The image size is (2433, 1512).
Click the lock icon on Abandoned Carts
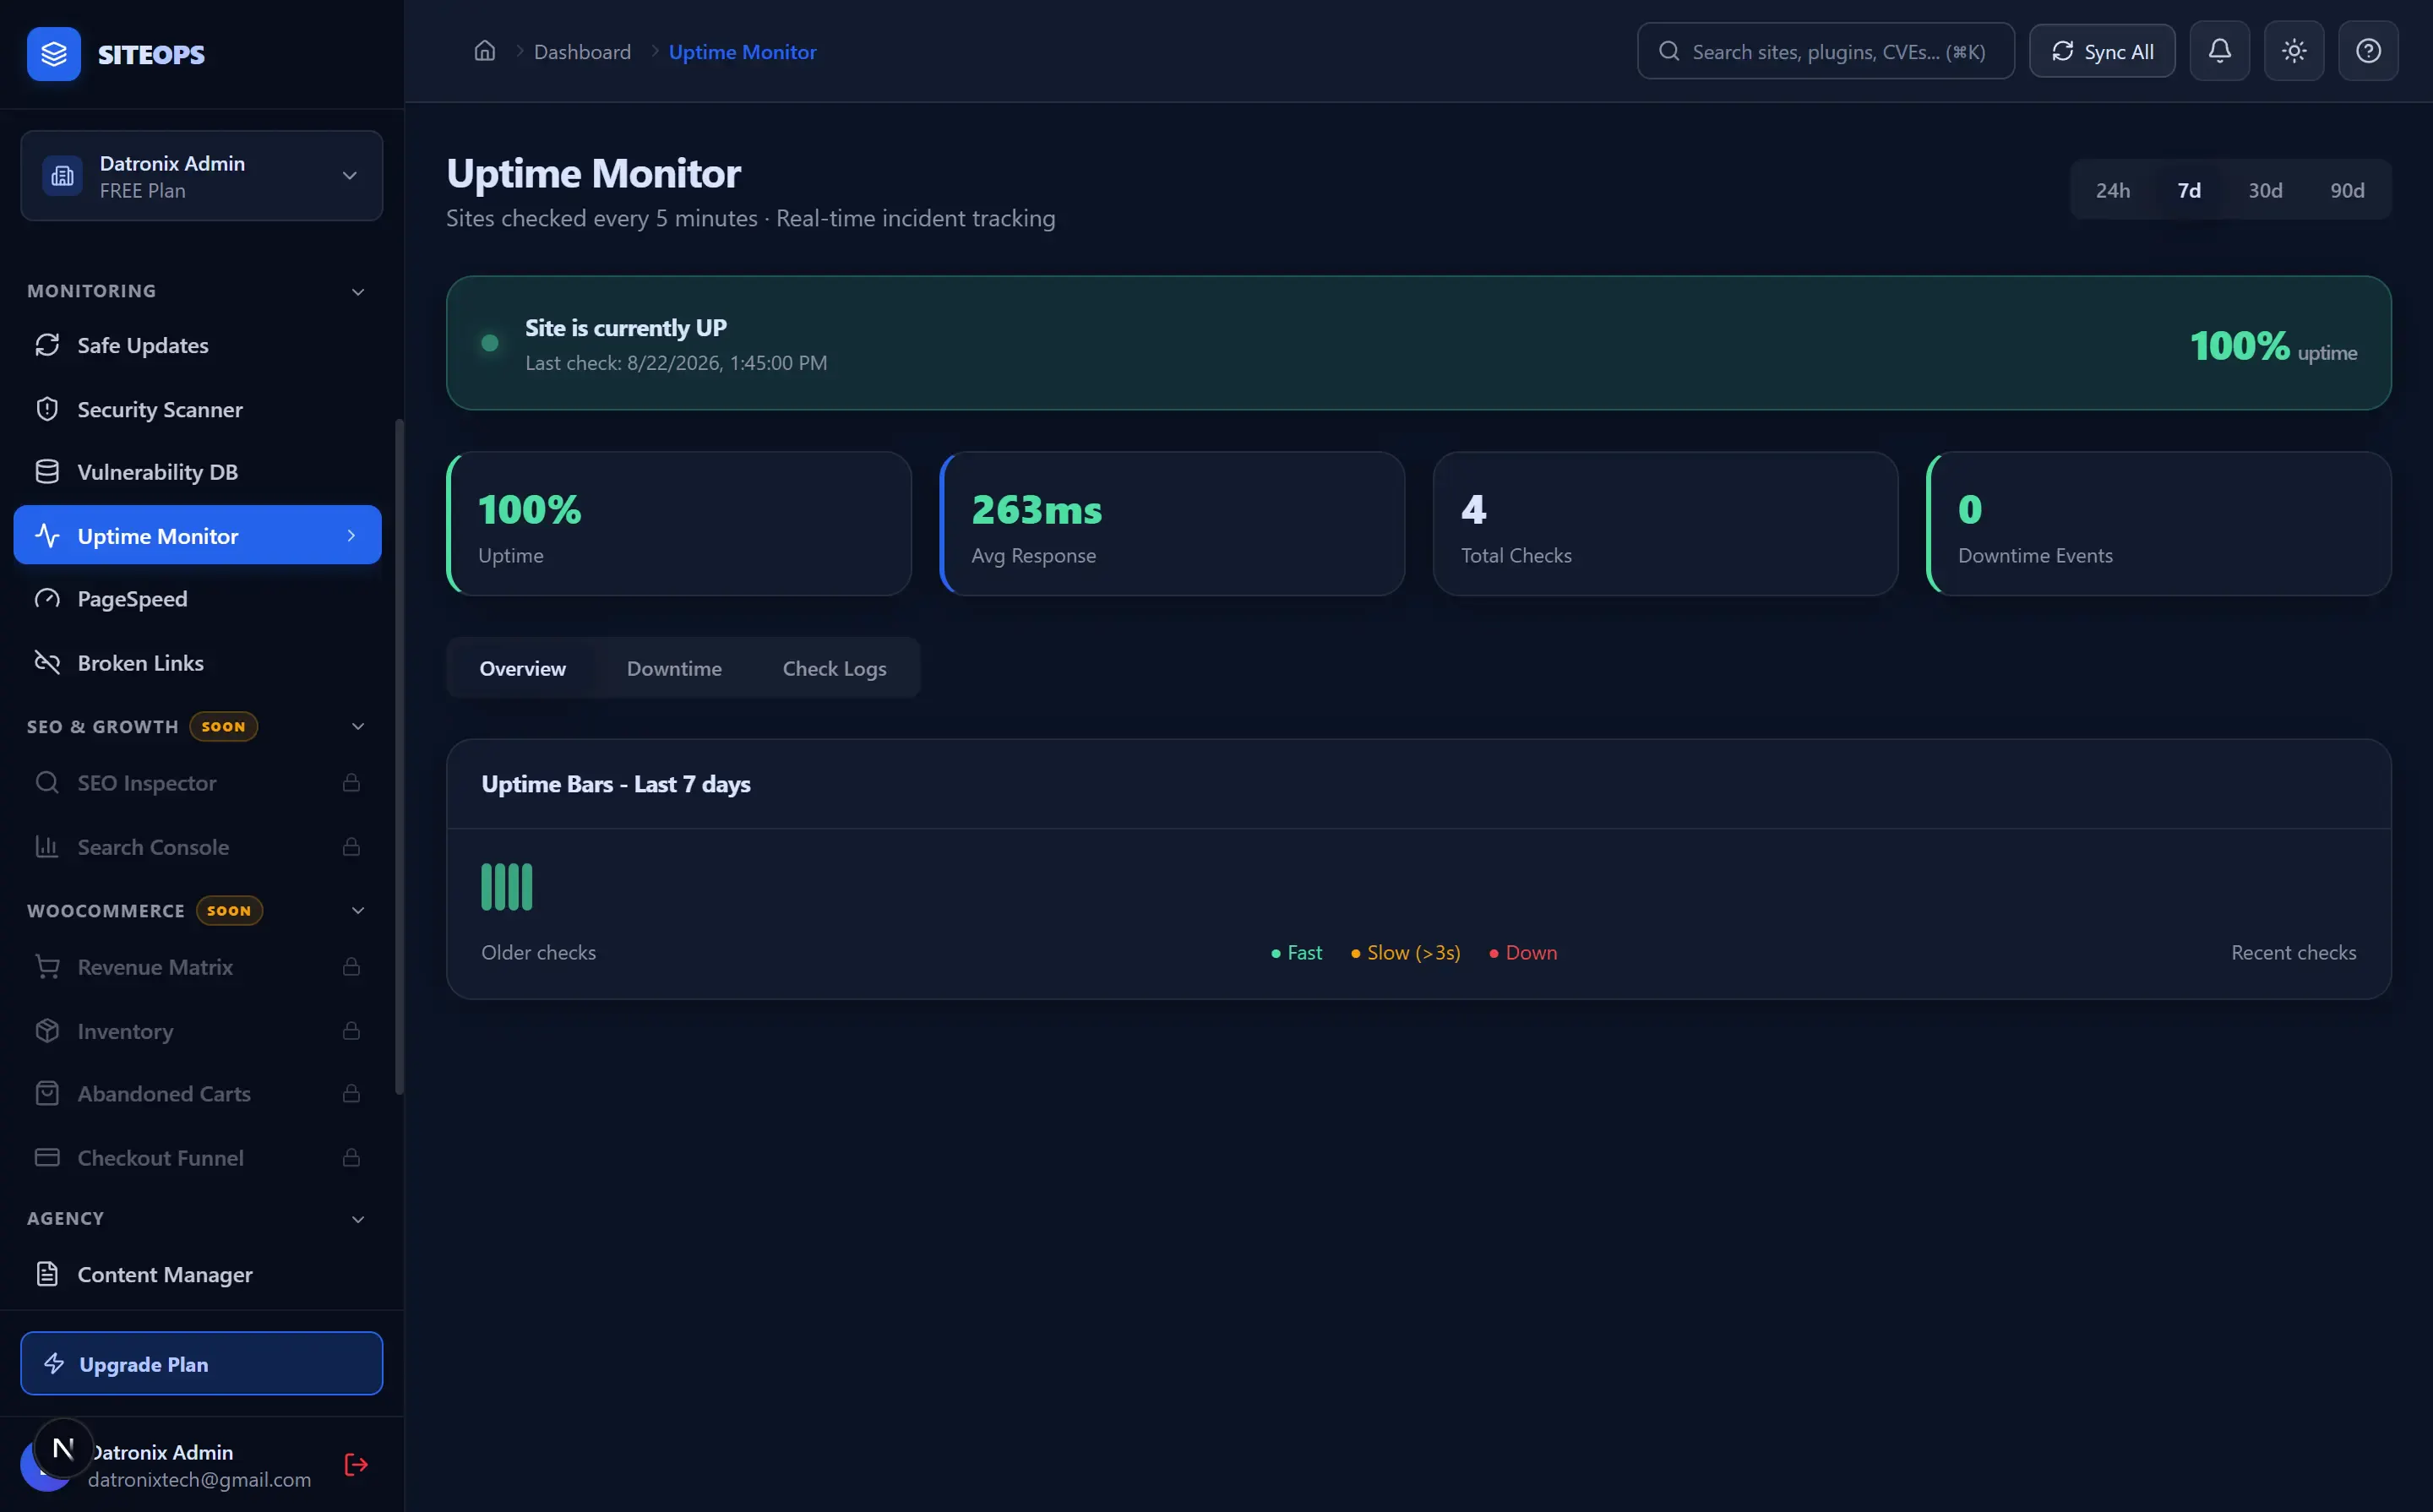351,1094
